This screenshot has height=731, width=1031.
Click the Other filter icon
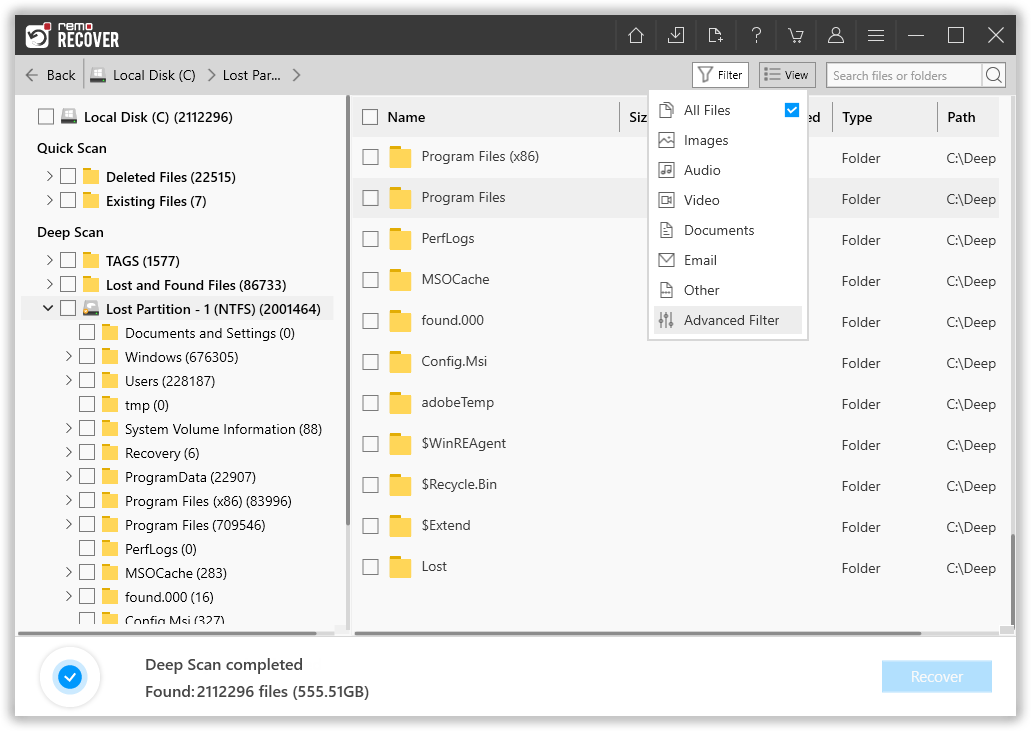coord(666,290)
